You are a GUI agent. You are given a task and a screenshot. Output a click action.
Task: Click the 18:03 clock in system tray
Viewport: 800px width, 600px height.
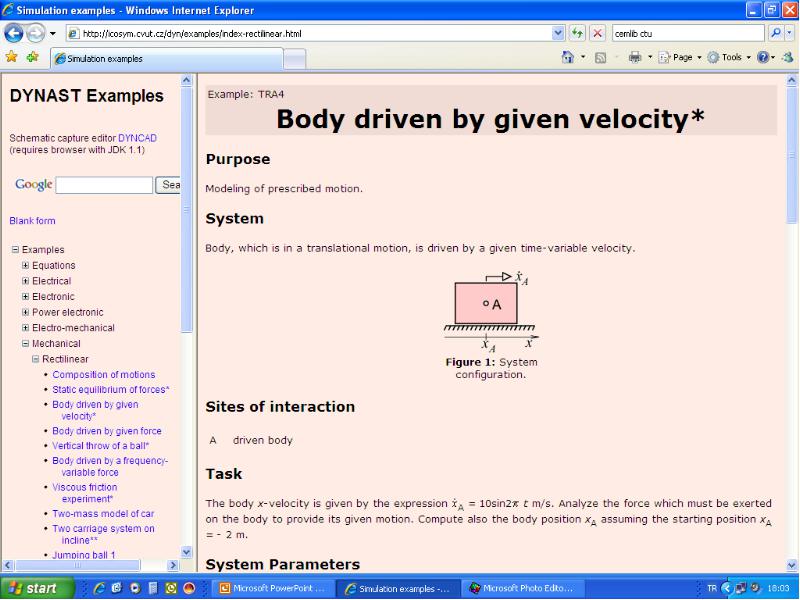point(778,588)
